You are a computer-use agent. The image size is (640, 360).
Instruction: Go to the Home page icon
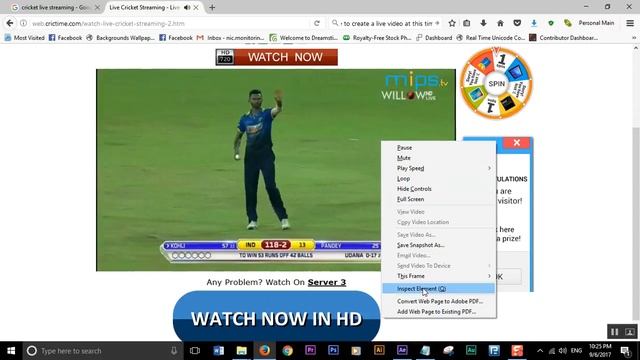500,23
